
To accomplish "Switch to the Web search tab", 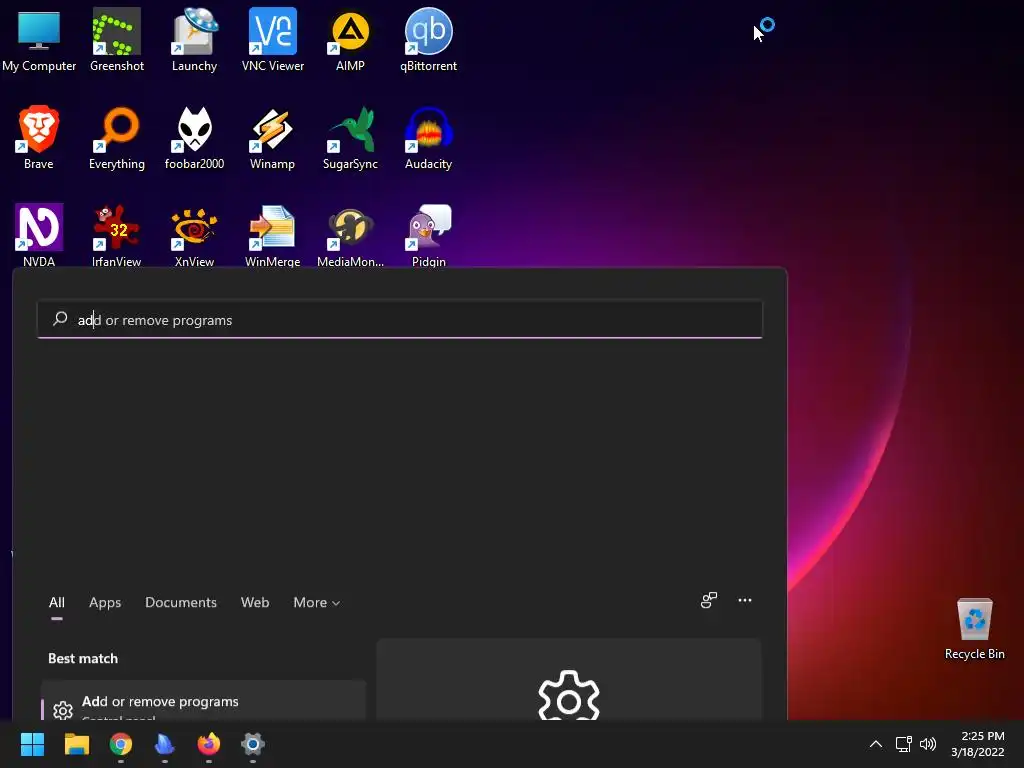I will 255,602.
